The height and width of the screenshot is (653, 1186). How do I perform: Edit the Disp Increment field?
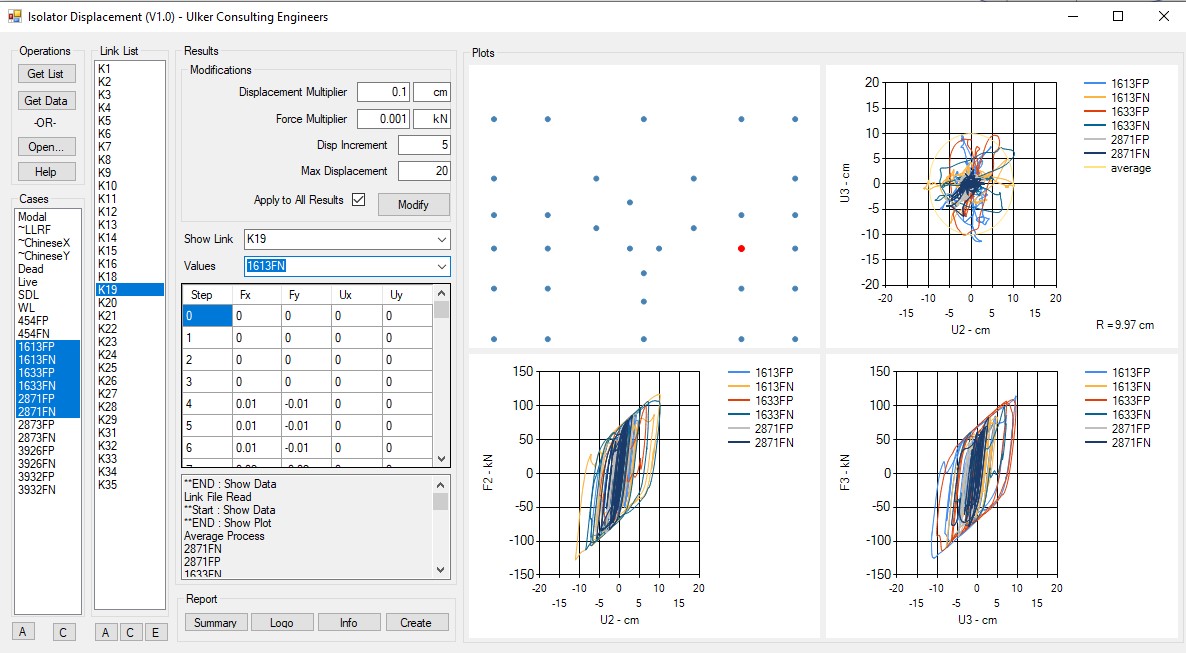[424, 145]
